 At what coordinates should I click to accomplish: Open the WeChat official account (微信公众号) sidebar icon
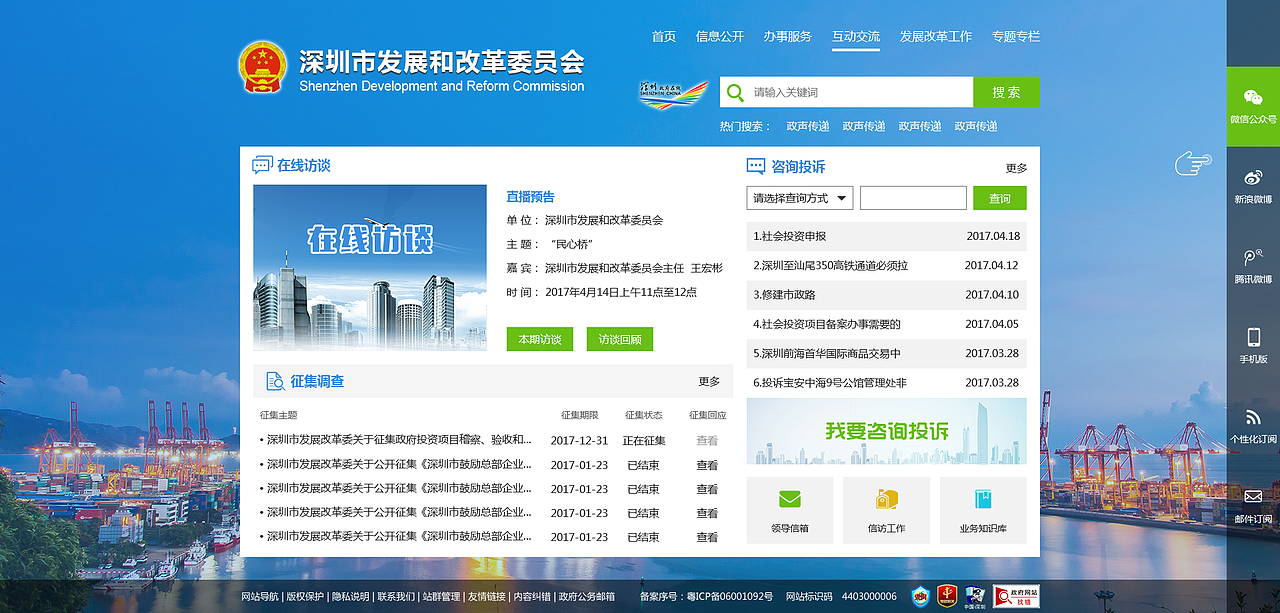(1253, 97)
